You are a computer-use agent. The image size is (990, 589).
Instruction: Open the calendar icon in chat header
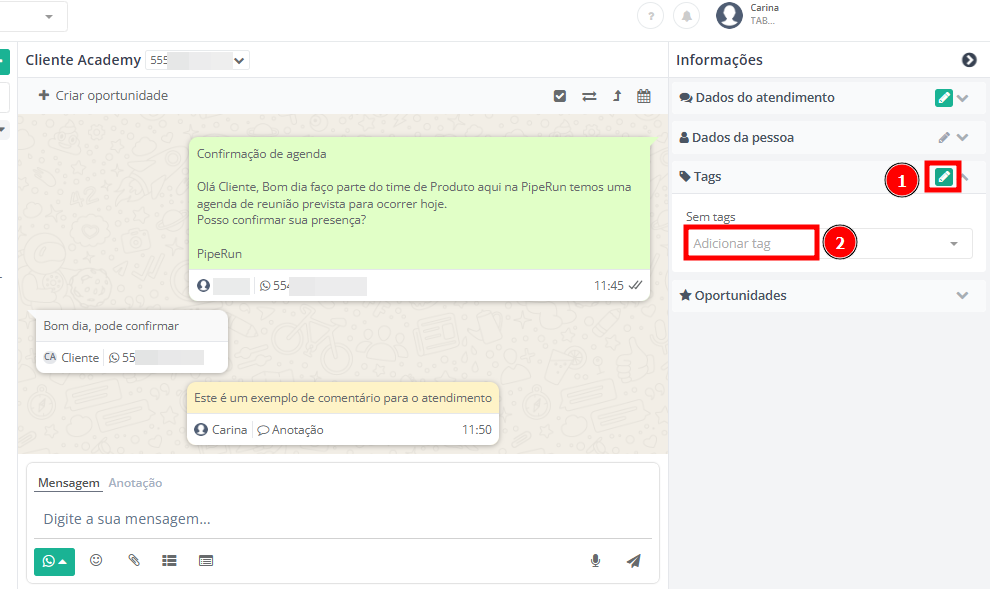coord(644,96)
